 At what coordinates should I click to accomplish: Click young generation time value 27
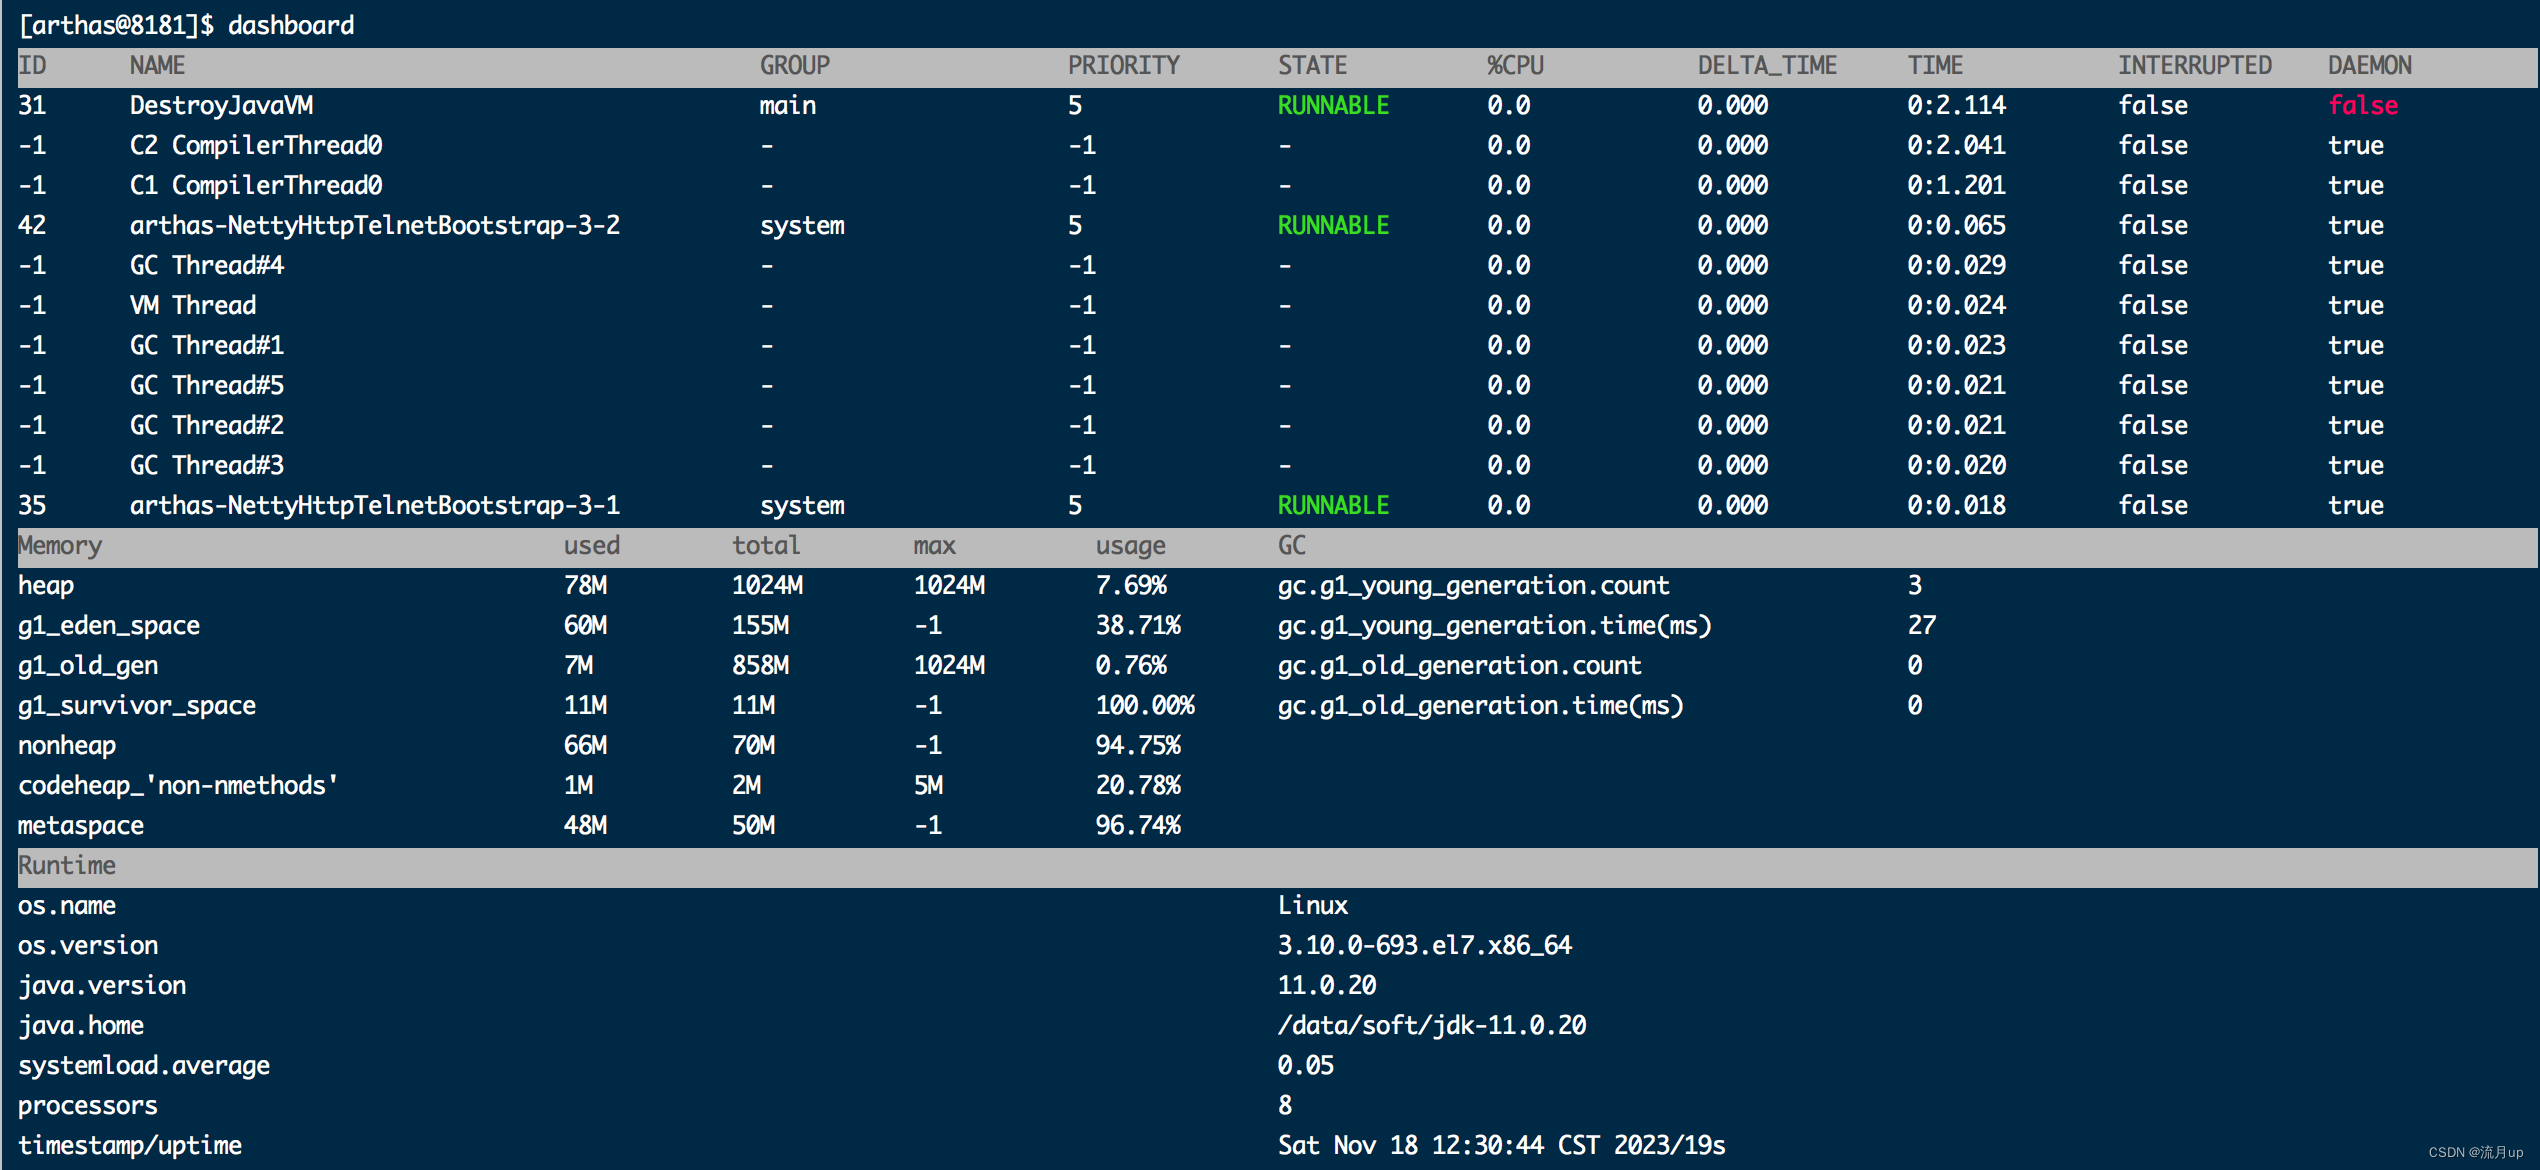tap(1921, 625)
